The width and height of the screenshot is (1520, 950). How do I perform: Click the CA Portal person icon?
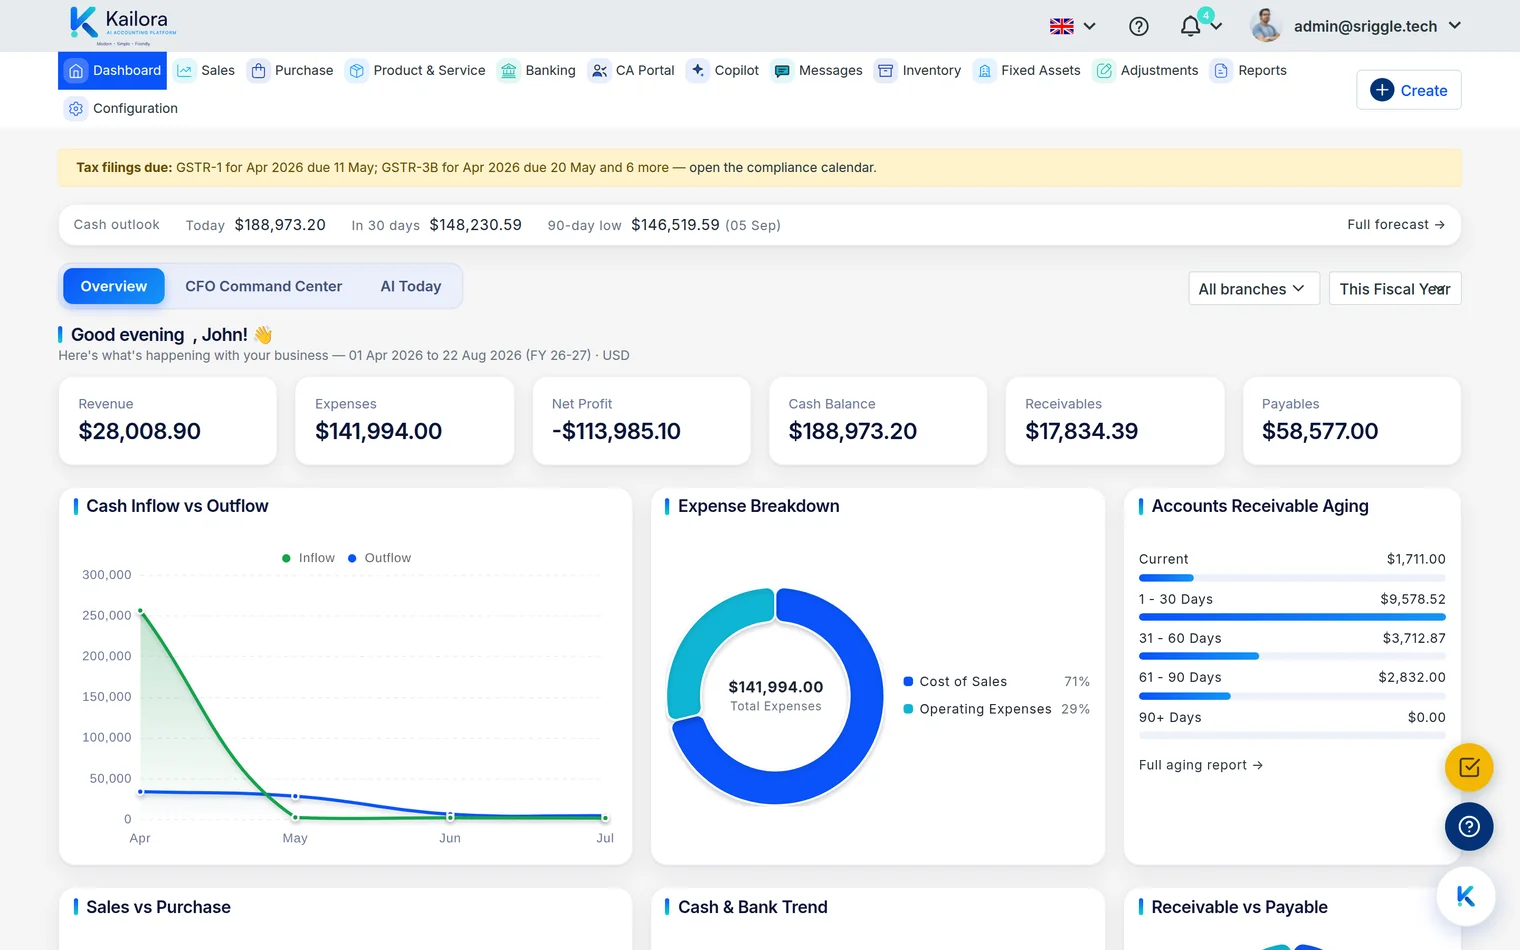coord(599,71)
